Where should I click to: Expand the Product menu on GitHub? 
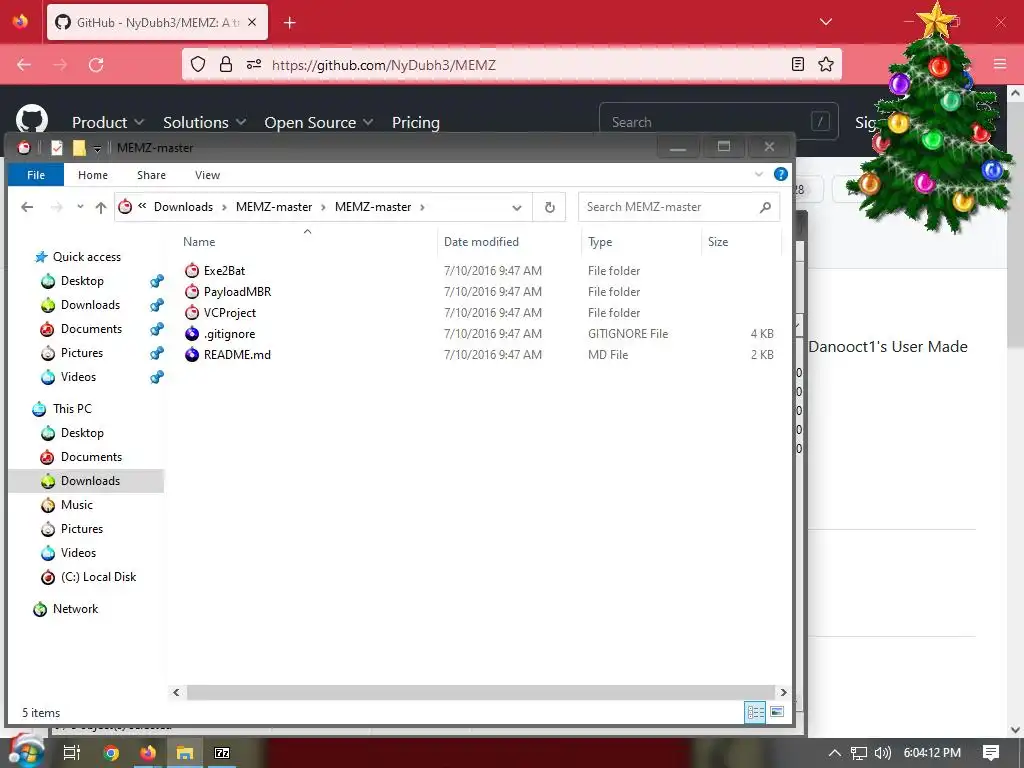108,122
